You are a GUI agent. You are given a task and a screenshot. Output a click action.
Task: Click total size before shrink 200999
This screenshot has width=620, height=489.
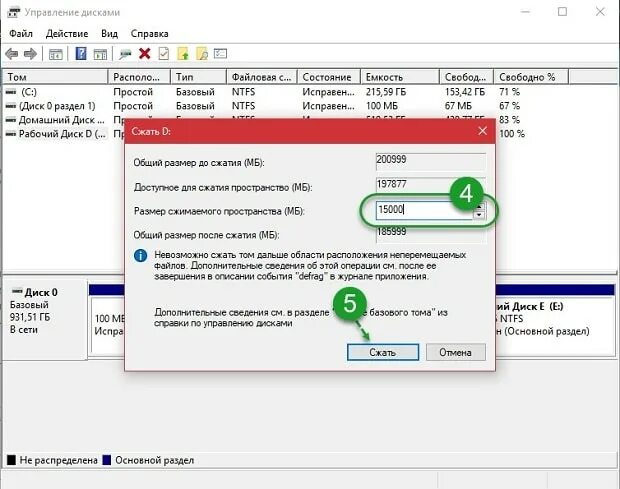click(x=431, y=161)
